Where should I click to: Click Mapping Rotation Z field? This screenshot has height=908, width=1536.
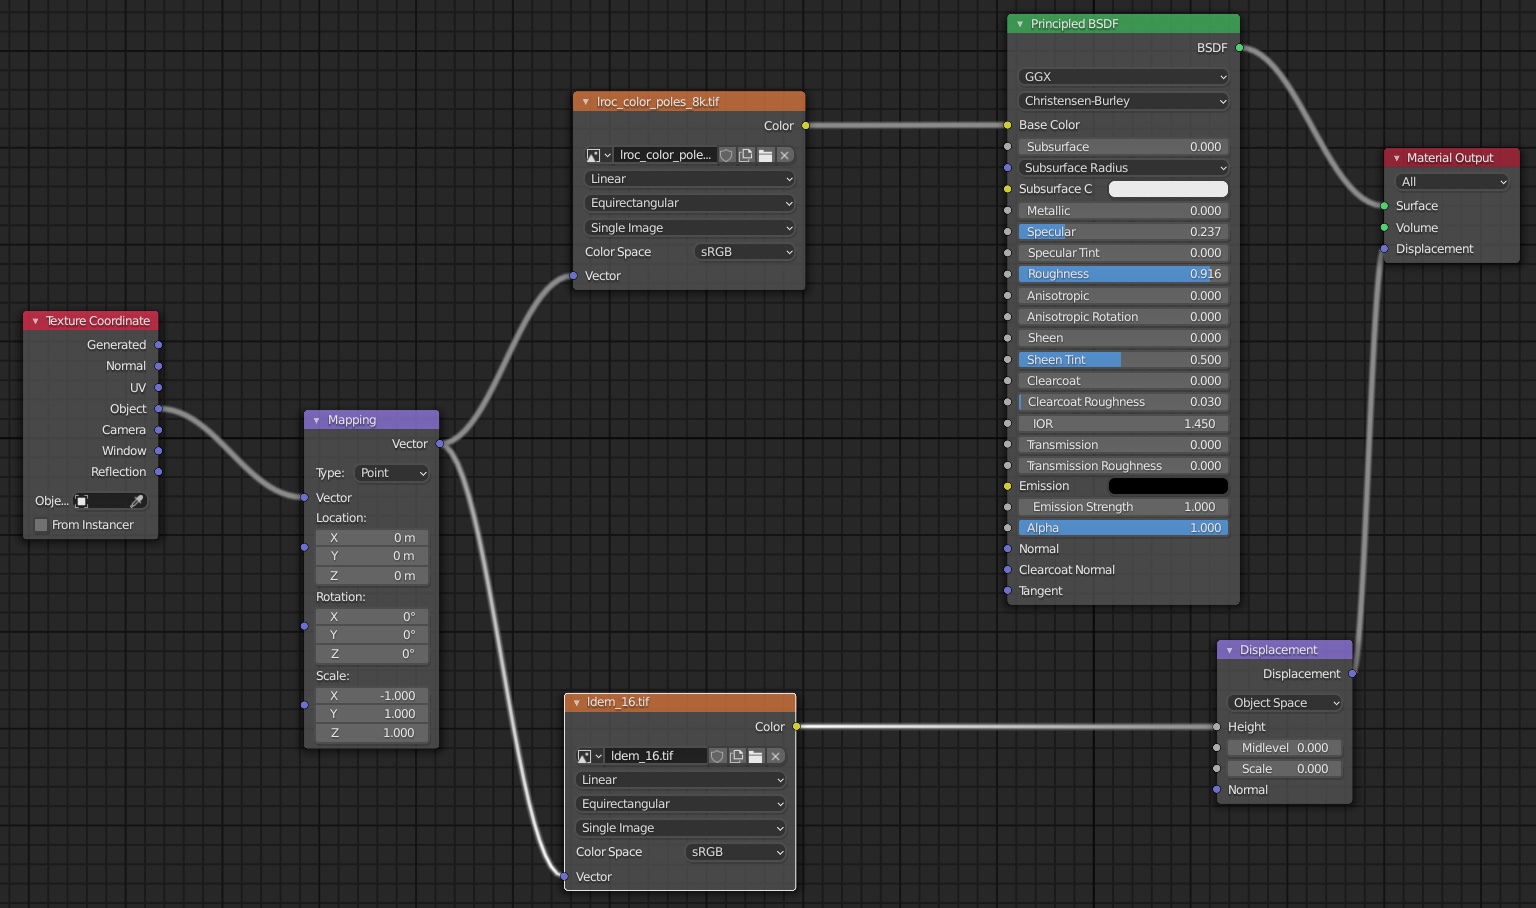coord(372,654)
